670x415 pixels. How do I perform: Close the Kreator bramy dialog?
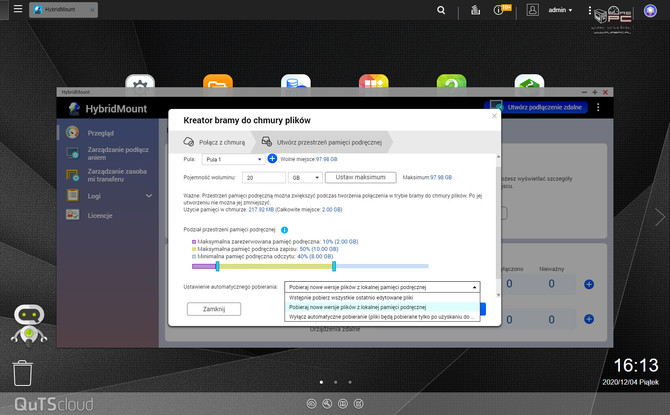494,116
